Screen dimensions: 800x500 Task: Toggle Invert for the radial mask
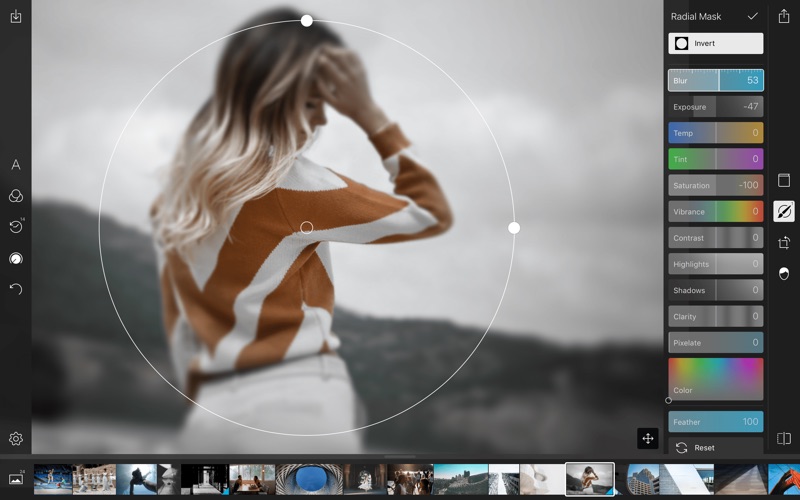(715, 44)
